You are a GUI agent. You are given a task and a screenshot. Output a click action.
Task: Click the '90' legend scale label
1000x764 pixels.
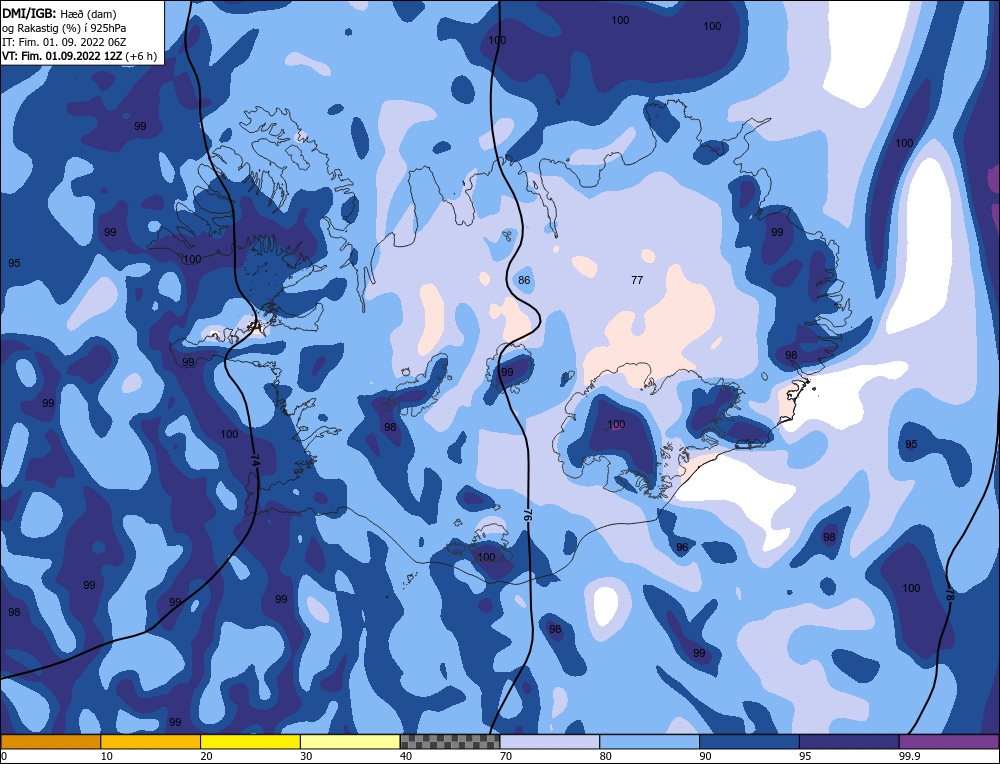tap(705, 756)
